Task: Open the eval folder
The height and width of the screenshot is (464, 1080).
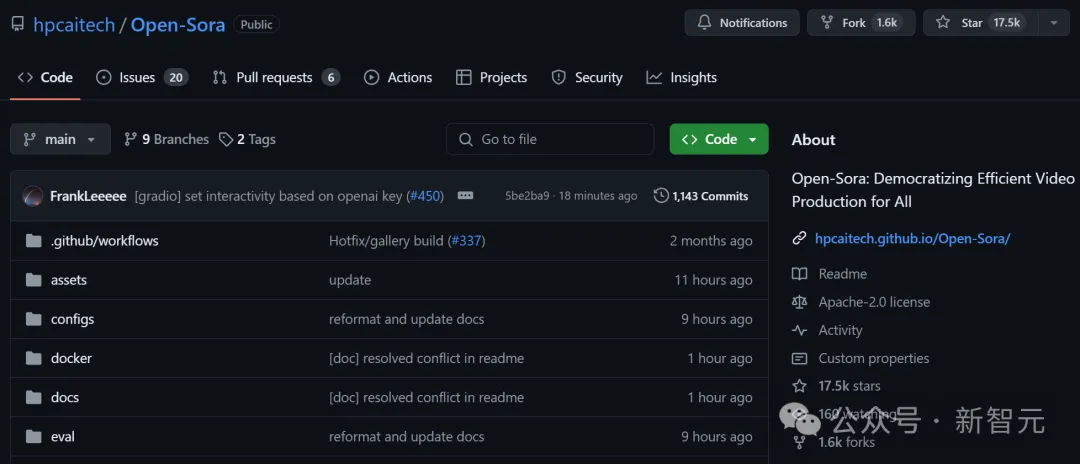Action: (x=63, y=437)
